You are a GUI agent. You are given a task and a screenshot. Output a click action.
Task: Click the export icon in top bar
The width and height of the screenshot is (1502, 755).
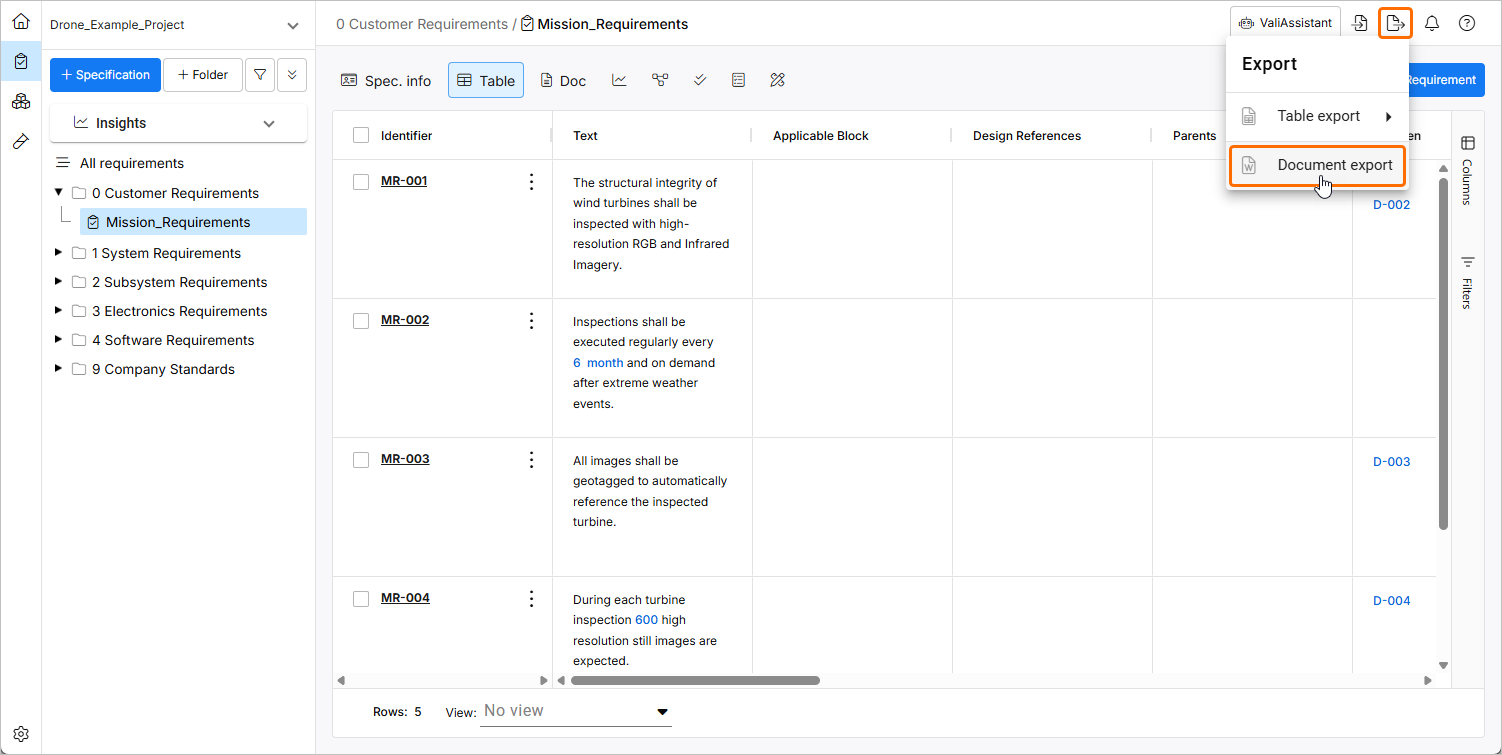pos(1395,23)
